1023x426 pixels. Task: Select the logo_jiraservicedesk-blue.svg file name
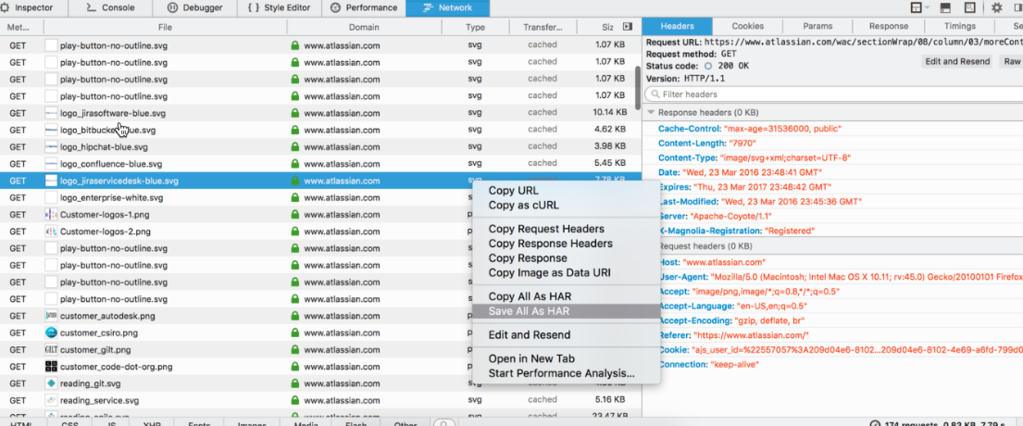tap(119, 181)
